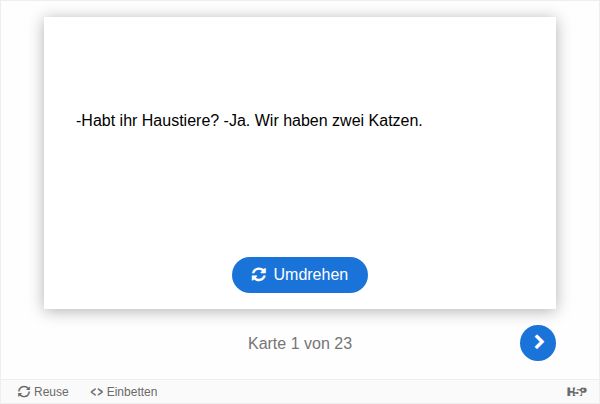Click the sentence '-Habt ihr Haustiere?' on the card
The image size is (600, 404).
[x=147, y=121]
